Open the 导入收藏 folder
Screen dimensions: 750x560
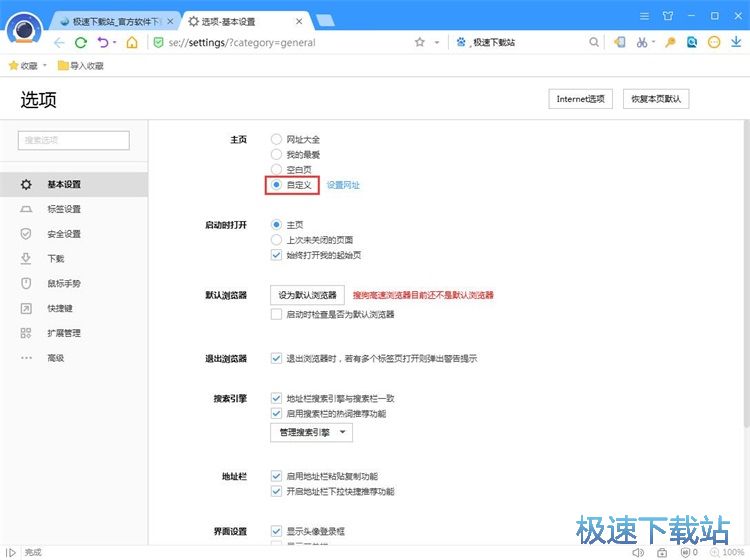coord(80,66)
